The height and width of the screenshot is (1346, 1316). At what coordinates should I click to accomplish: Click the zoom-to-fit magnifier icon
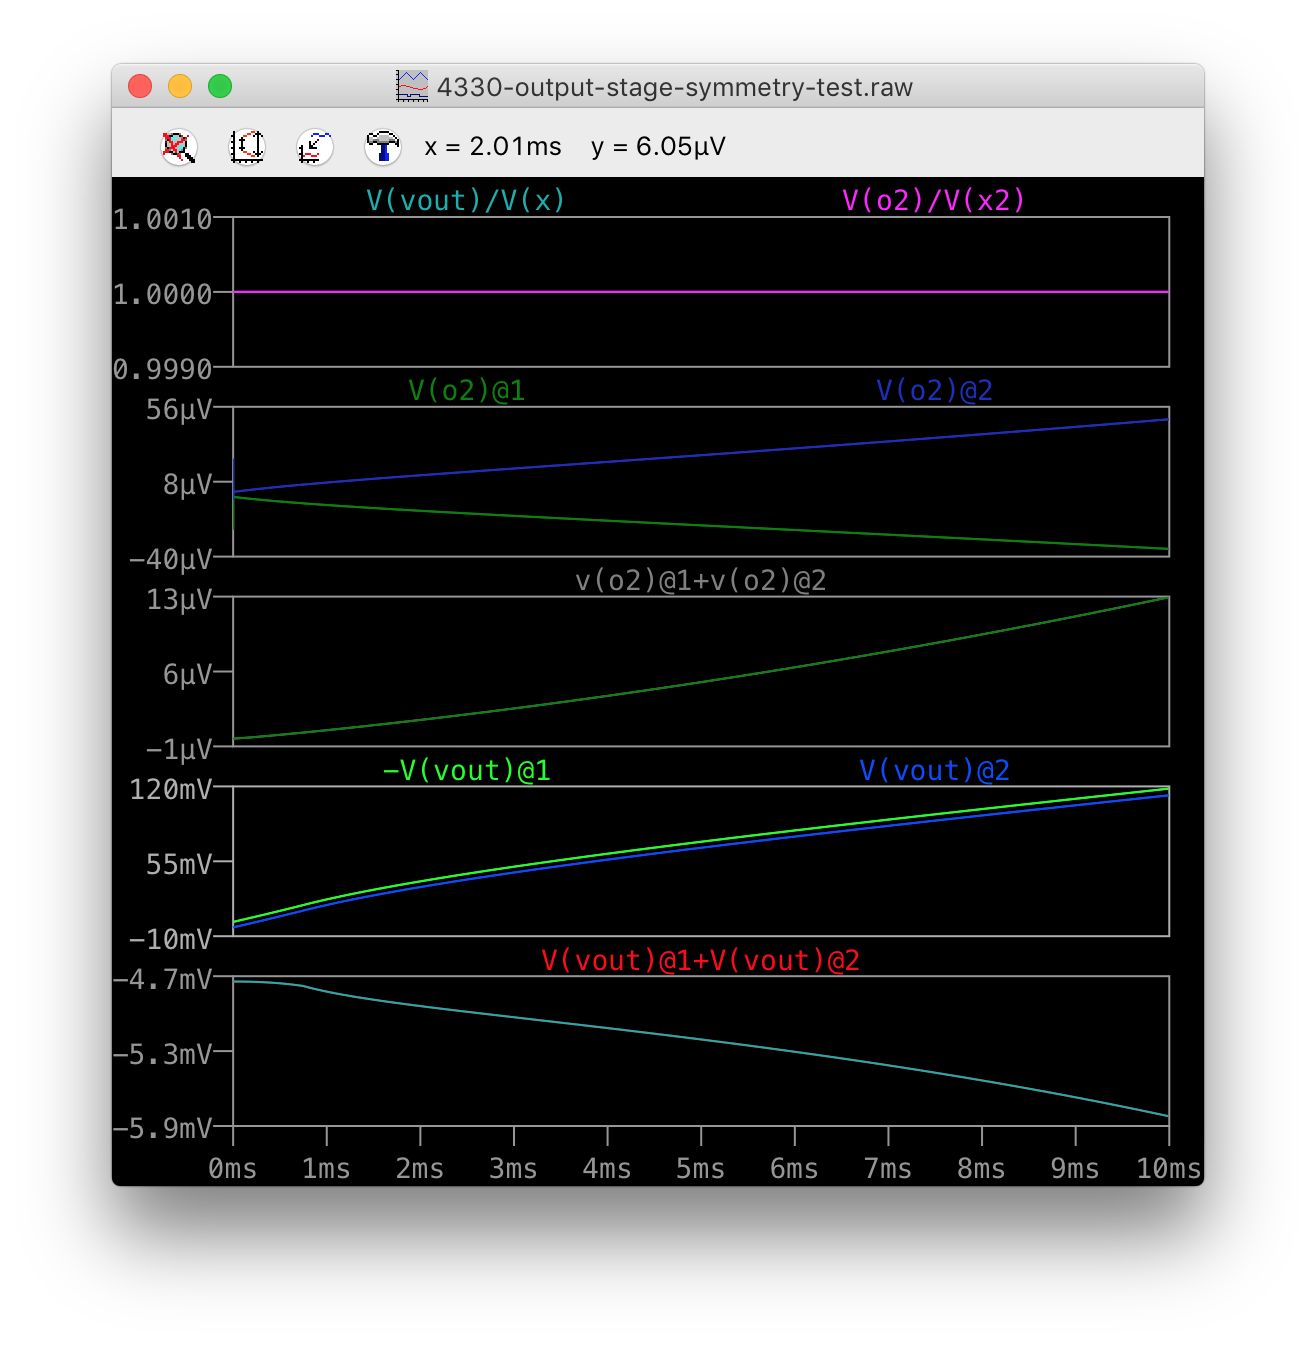coord(179,147)
